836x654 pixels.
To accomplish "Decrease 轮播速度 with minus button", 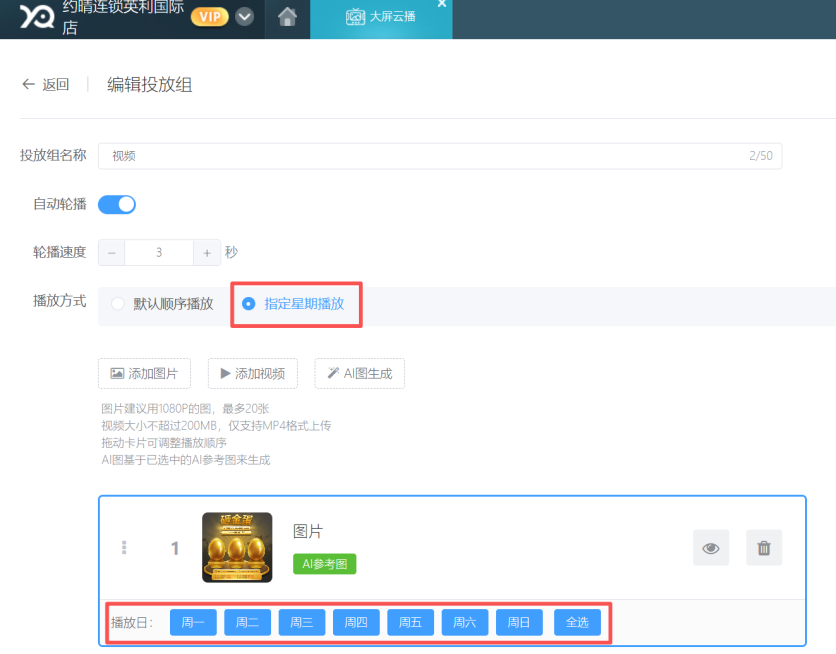I will [x=111, y=253].
